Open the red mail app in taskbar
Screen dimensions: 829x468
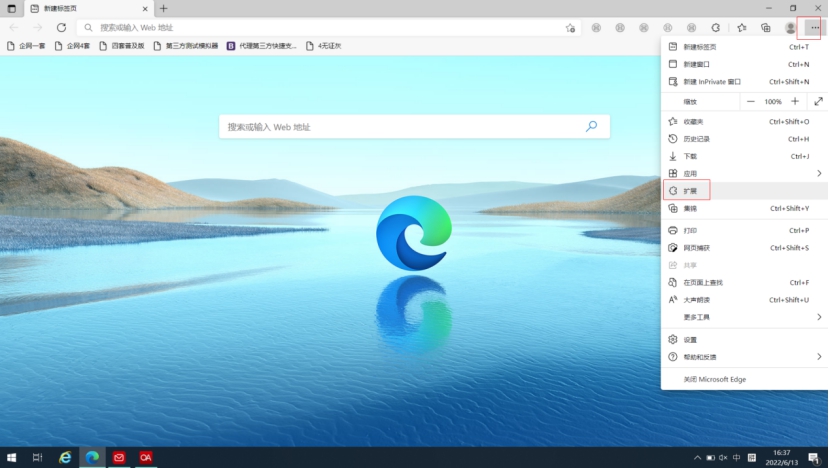tap(119, 457)
